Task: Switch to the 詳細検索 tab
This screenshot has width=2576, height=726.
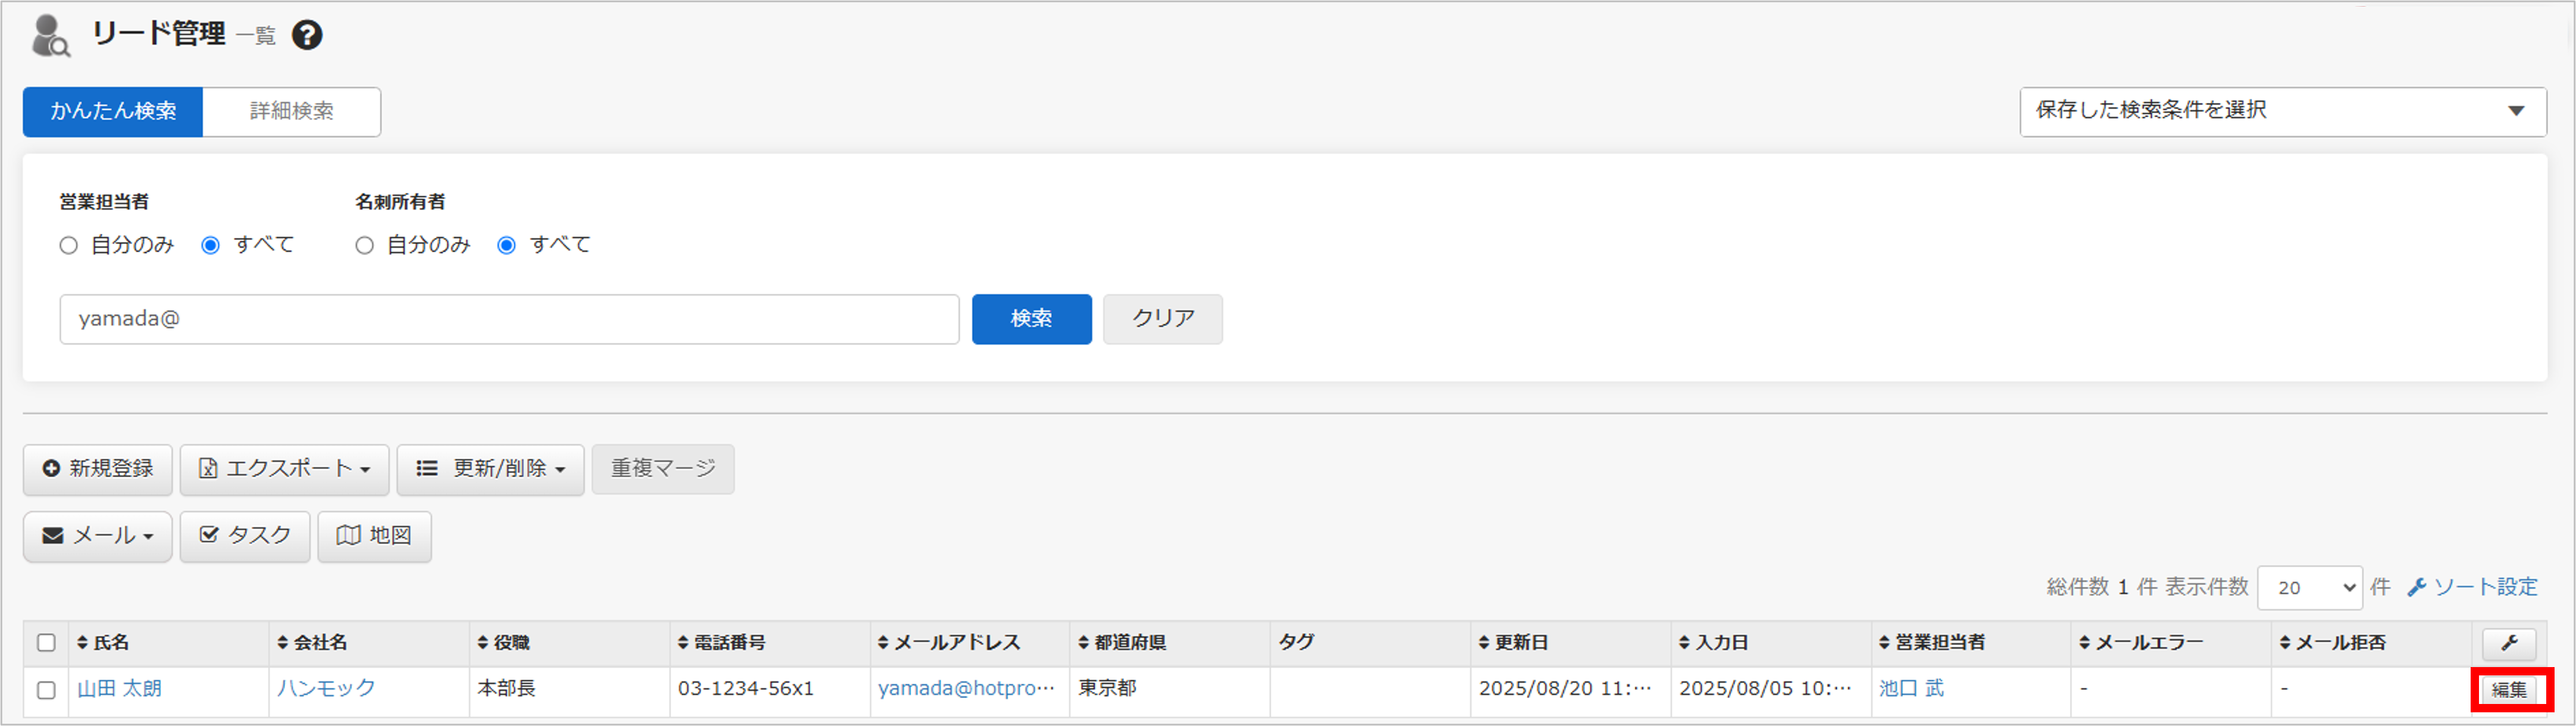Action: tap(292, 111)
